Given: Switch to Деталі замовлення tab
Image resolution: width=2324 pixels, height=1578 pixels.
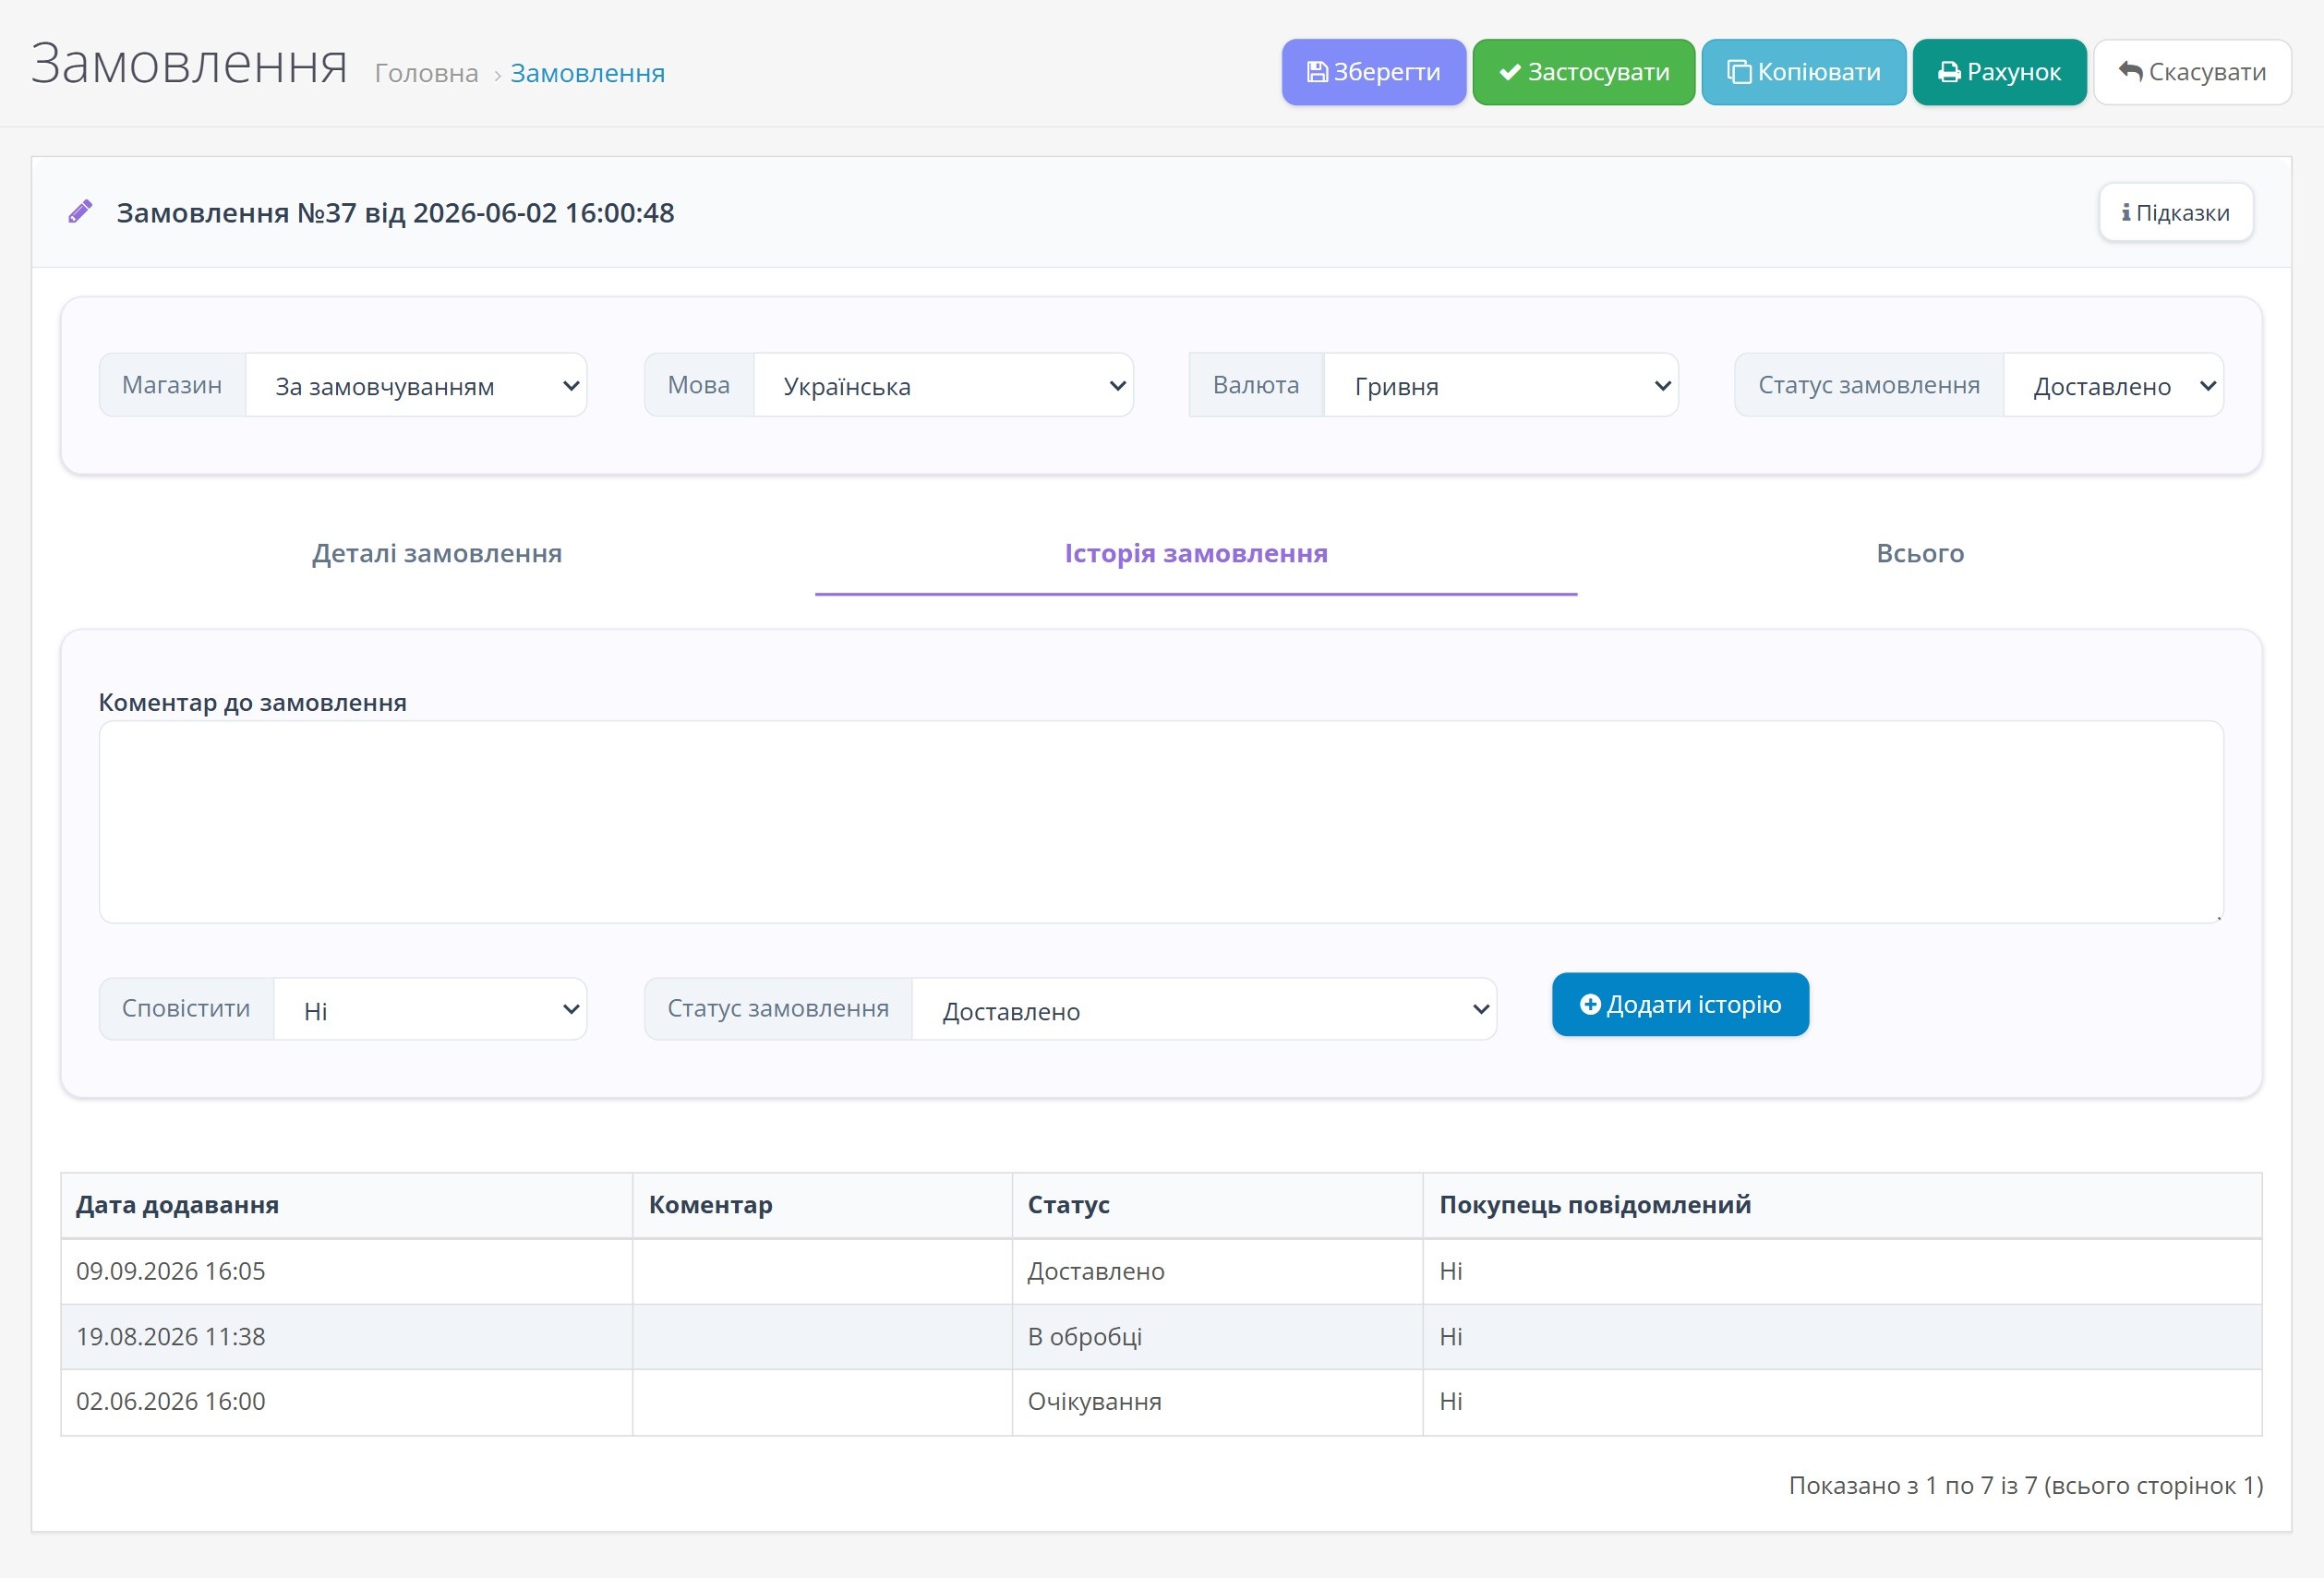Looking at the screenshot, I should (437, 553).
